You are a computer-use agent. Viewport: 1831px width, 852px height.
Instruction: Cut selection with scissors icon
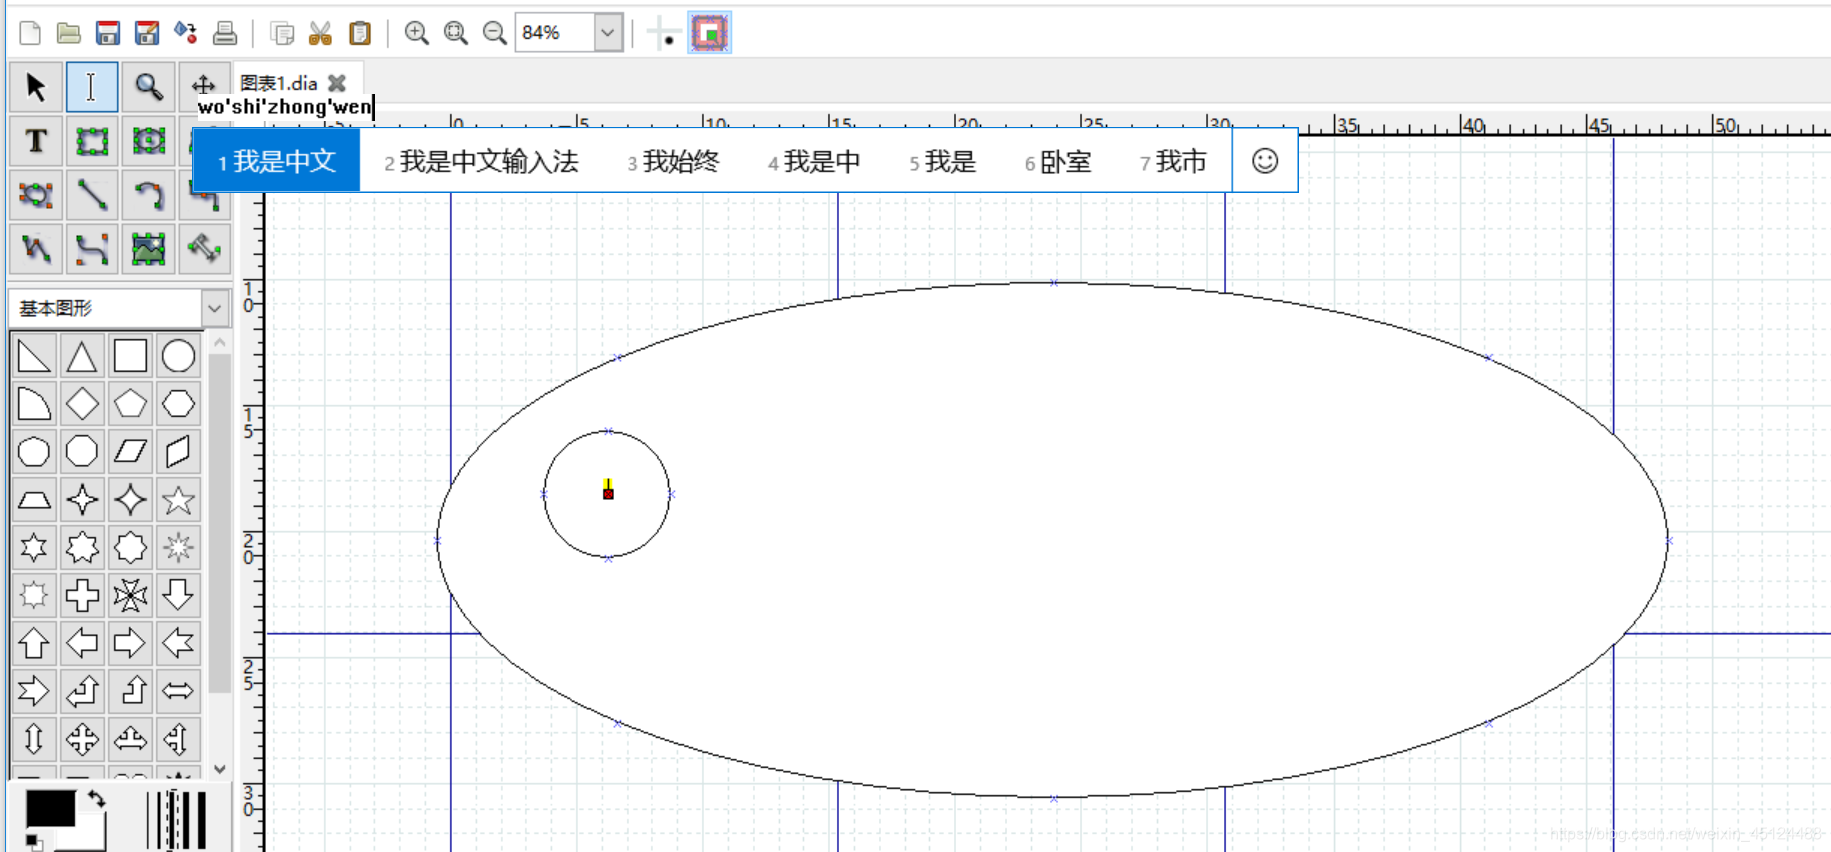[321, 33]
